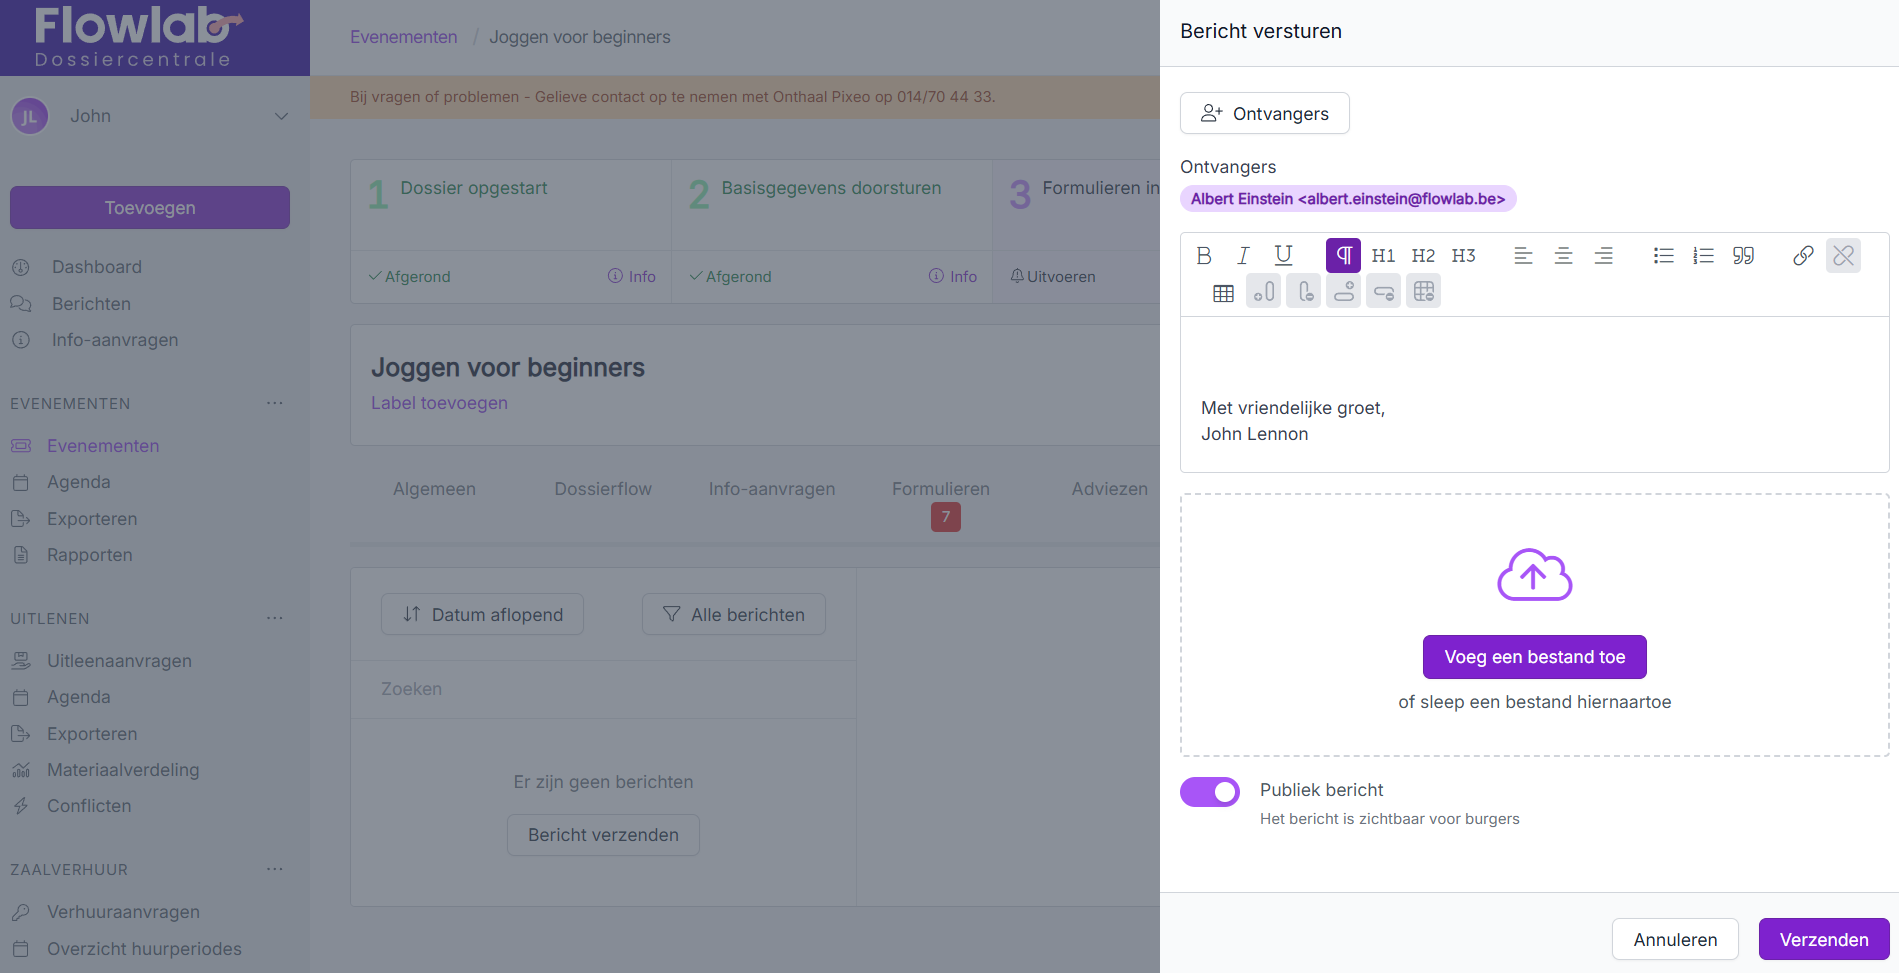
Task: Select the H1 heading style
Action: tap(1383, 256)
